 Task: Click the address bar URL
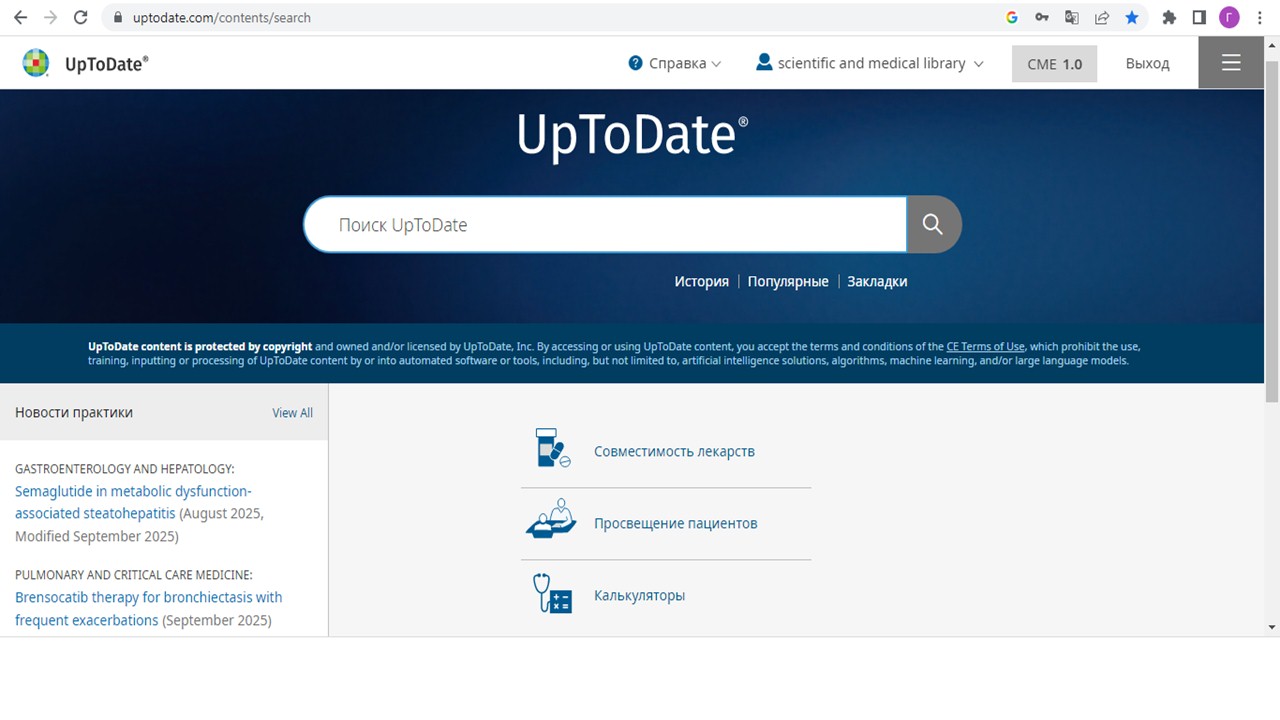click(221, 17)
